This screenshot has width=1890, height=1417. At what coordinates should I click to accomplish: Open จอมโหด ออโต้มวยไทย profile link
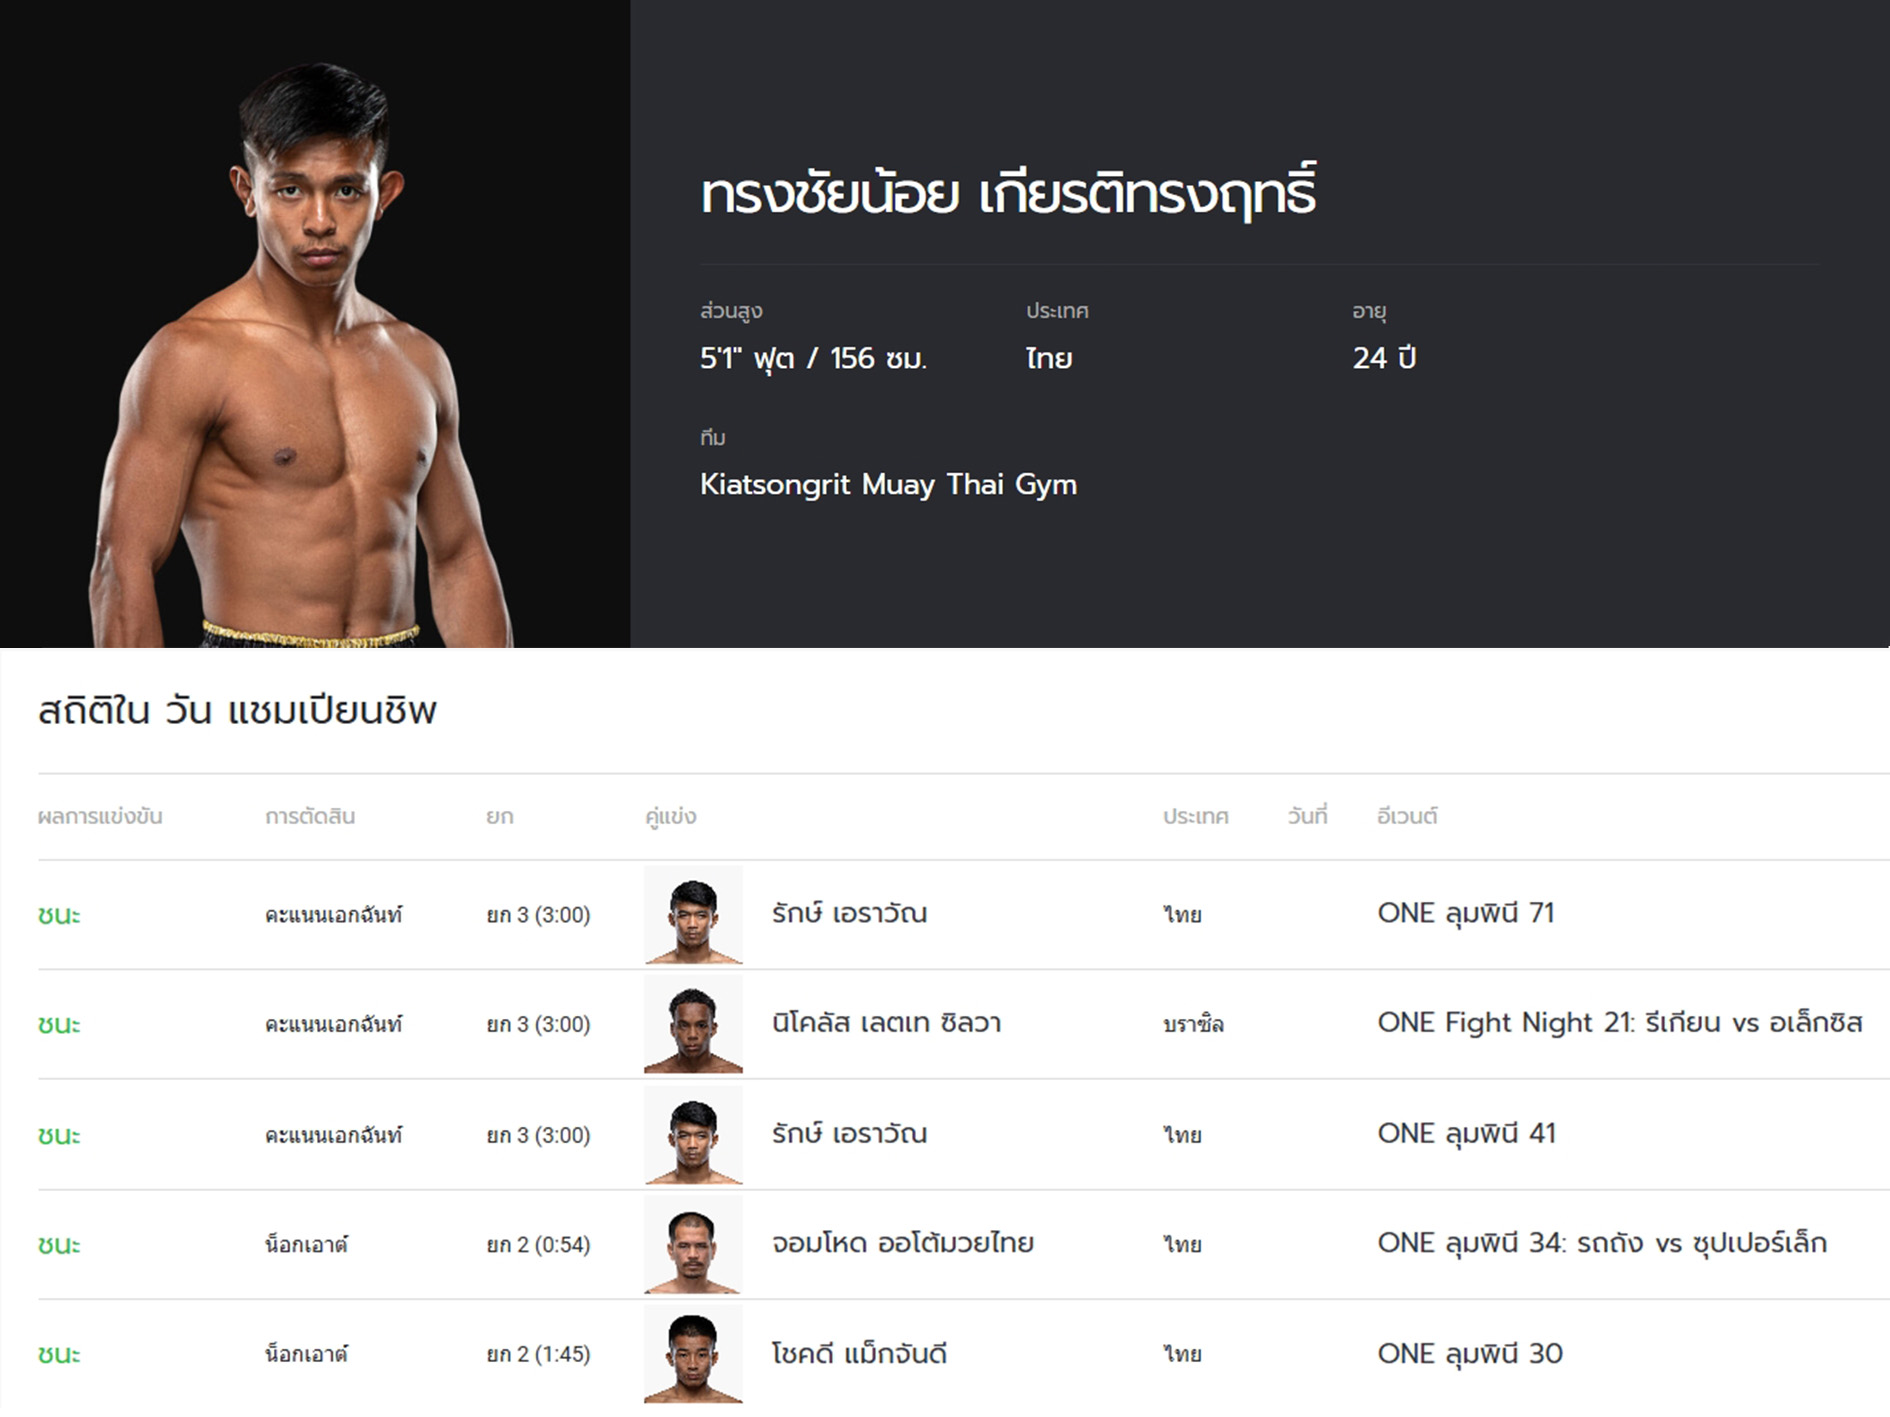(902, 1243)
